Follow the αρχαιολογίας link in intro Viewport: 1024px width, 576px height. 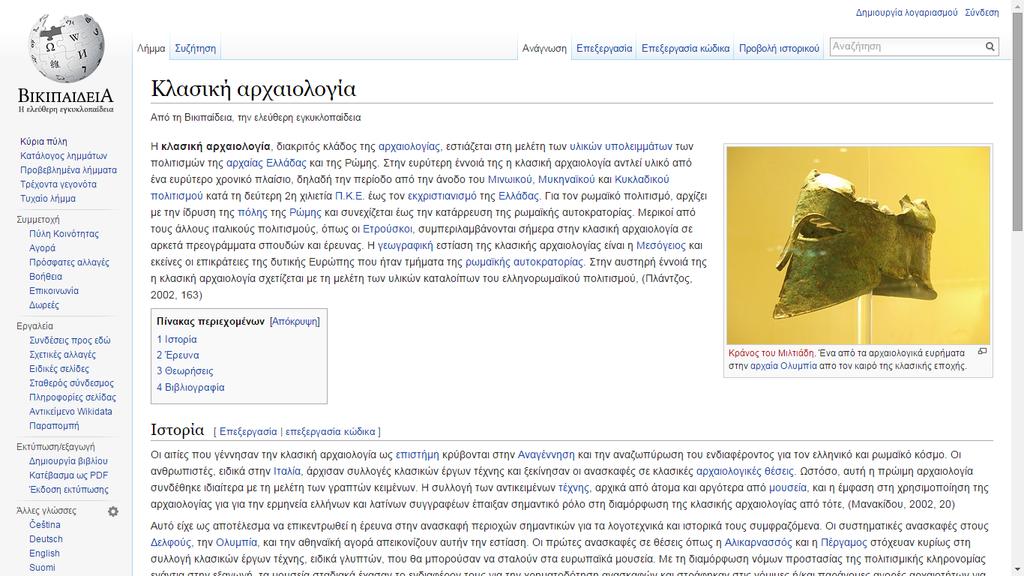409,146
